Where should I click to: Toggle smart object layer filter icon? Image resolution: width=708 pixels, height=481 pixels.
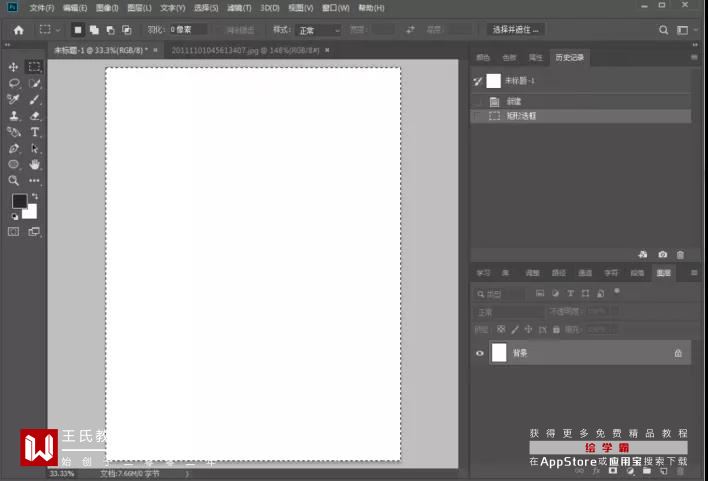[601, 294]
